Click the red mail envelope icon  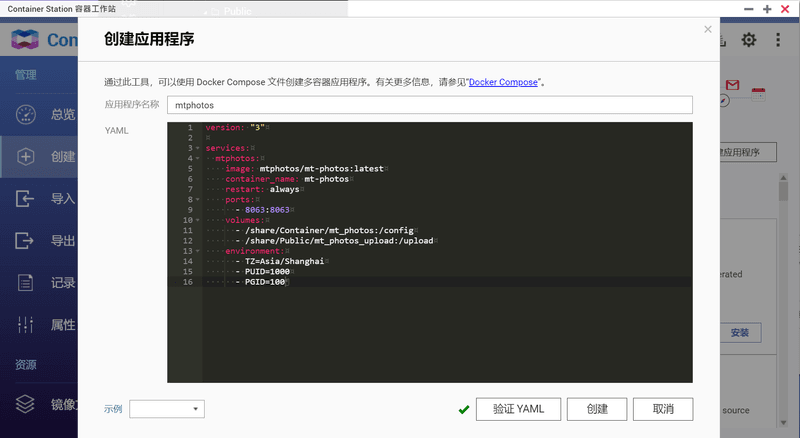pyautogui.click(x=733, y=85)
